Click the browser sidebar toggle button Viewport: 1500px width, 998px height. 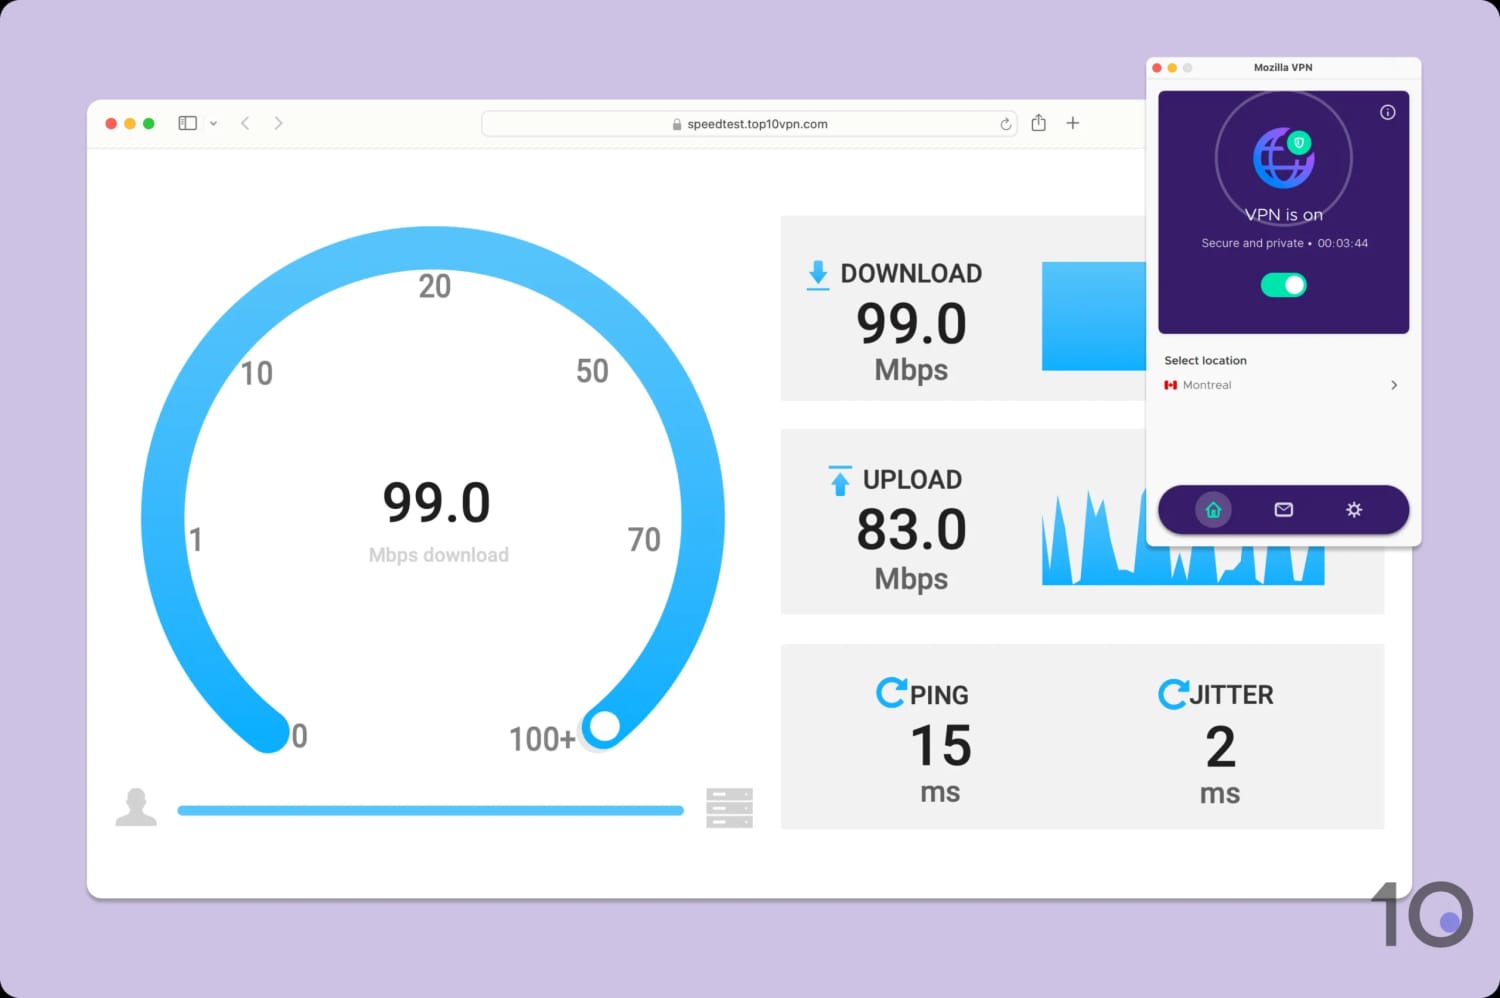point(187,123)
